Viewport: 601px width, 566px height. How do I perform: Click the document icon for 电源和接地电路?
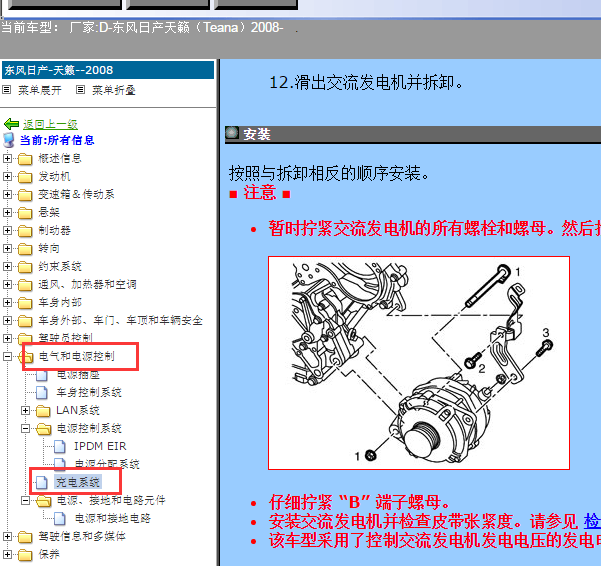pos(60,518)
